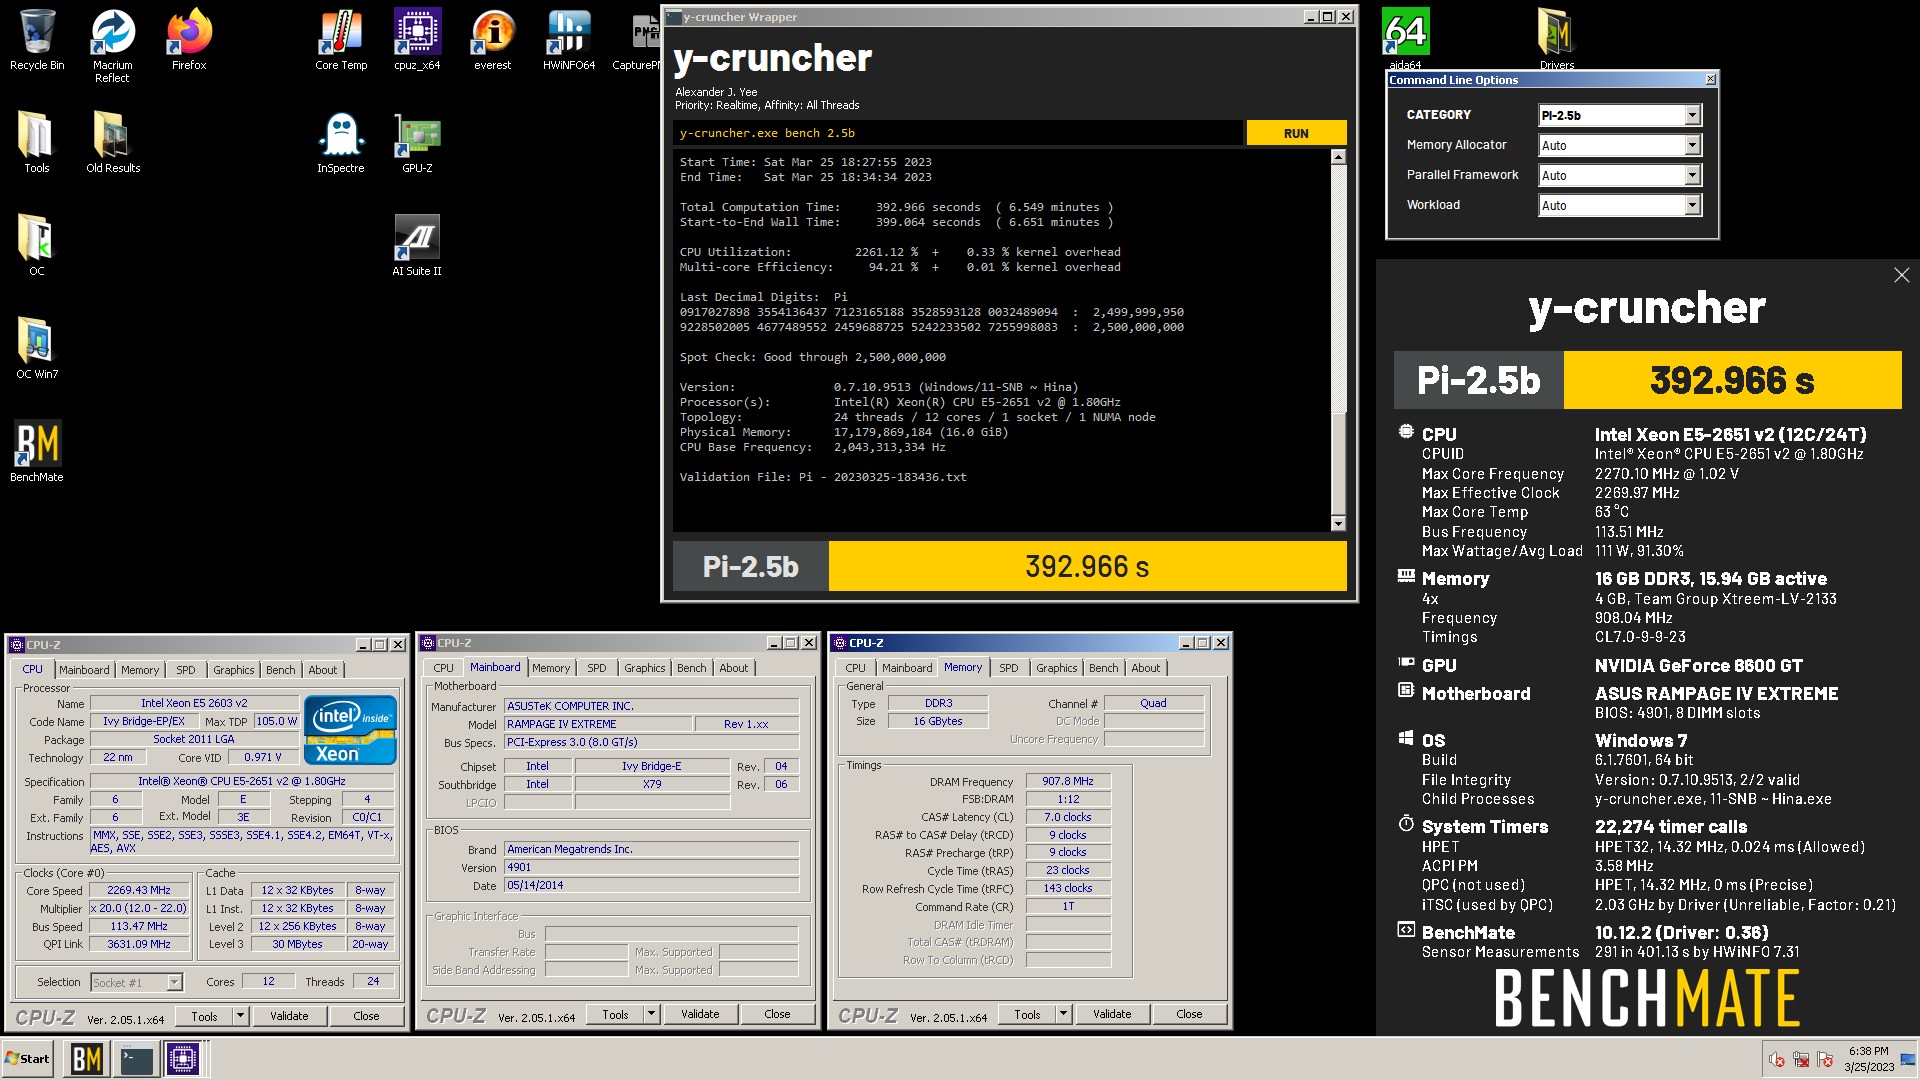Click 'Spot Check: Good through 2,500,000,000' line
The height and width of the screenshot is (1080, 1920).
[813, 357]
